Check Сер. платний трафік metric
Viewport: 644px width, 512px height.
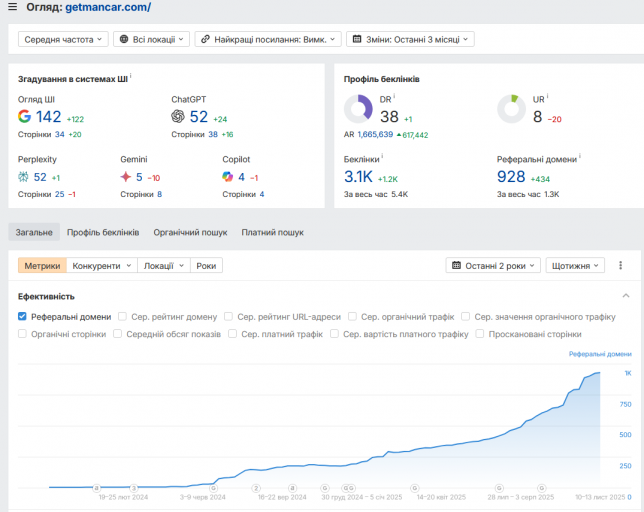coord(232,333)
